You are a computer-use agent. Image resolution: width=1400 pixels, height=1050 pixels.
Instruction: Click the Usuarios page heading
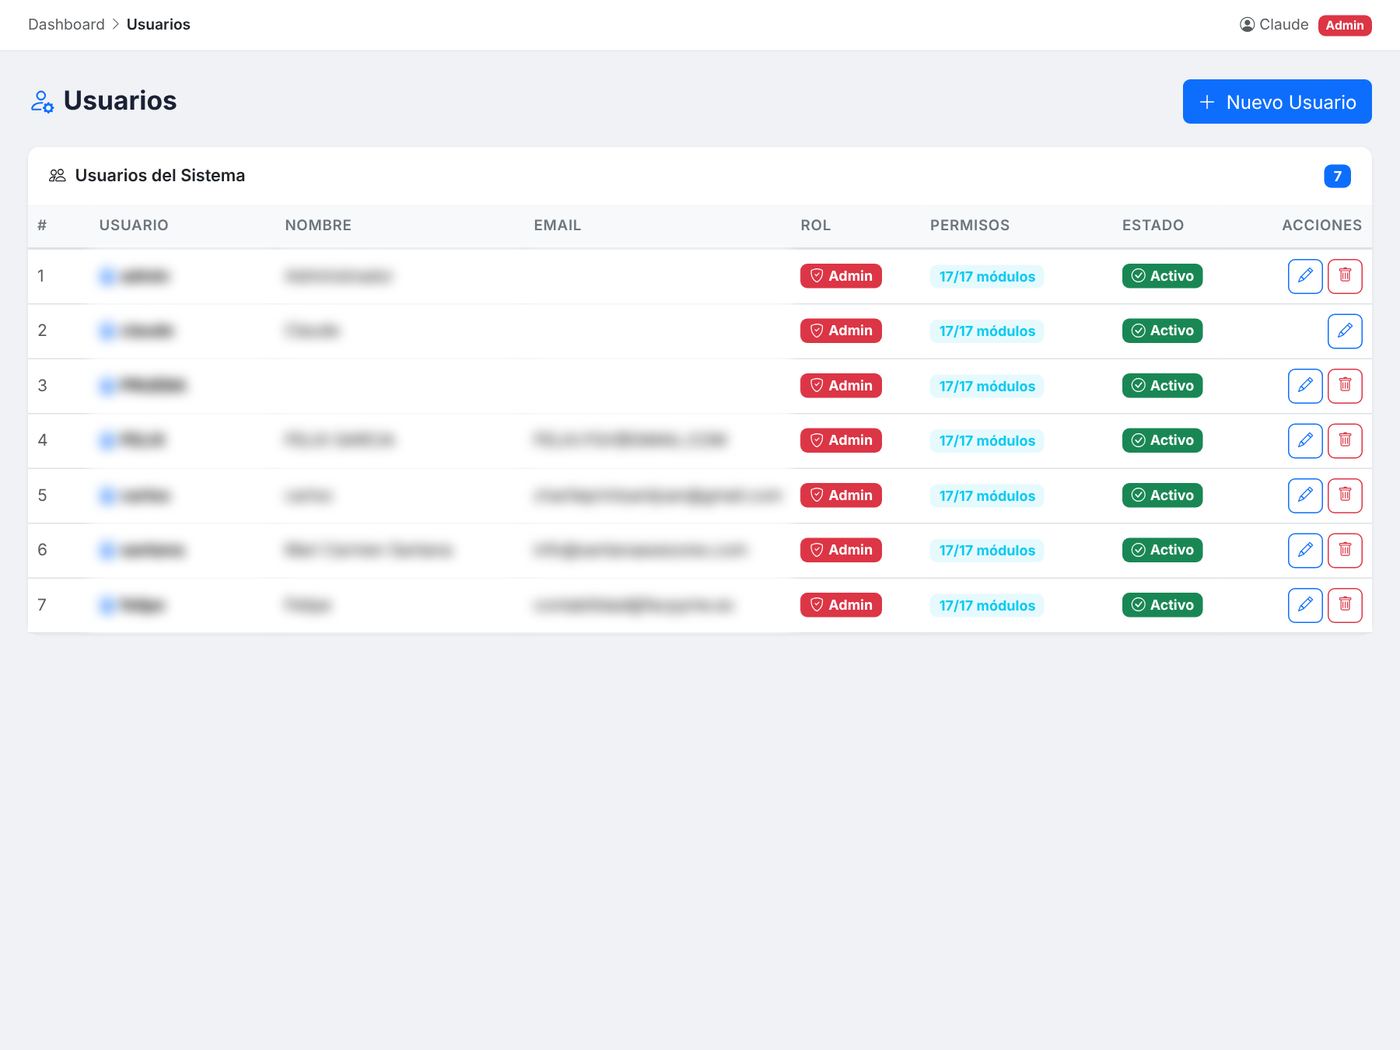120,101
